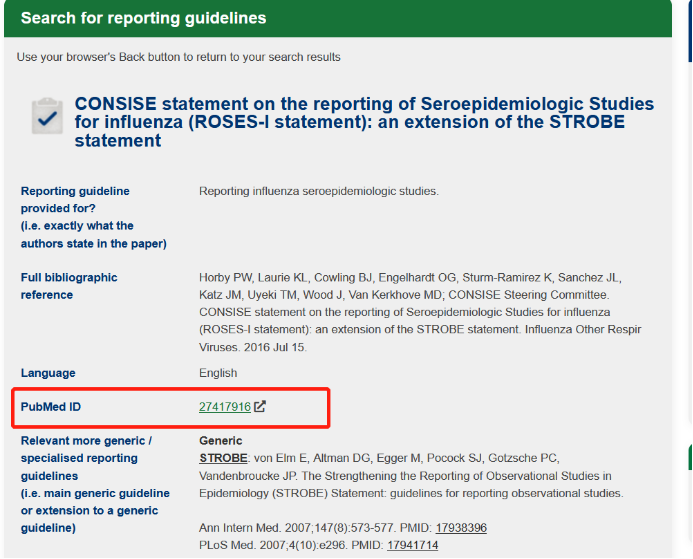The height and width of the screenshot is (559, 693).
Task: Click external link icon beside PubMed ID
Action: pos(260,406)
